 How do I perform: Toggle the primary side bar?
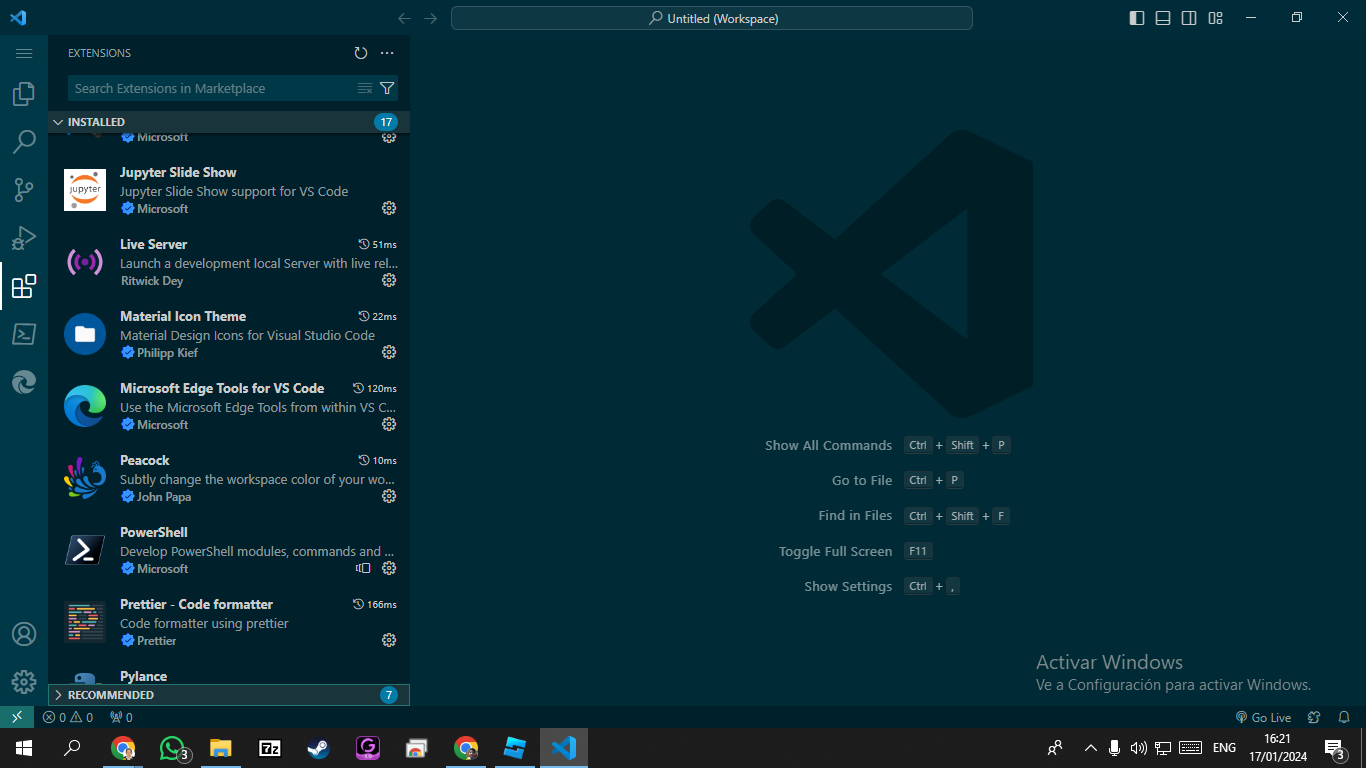click(x=1137, y=18)
